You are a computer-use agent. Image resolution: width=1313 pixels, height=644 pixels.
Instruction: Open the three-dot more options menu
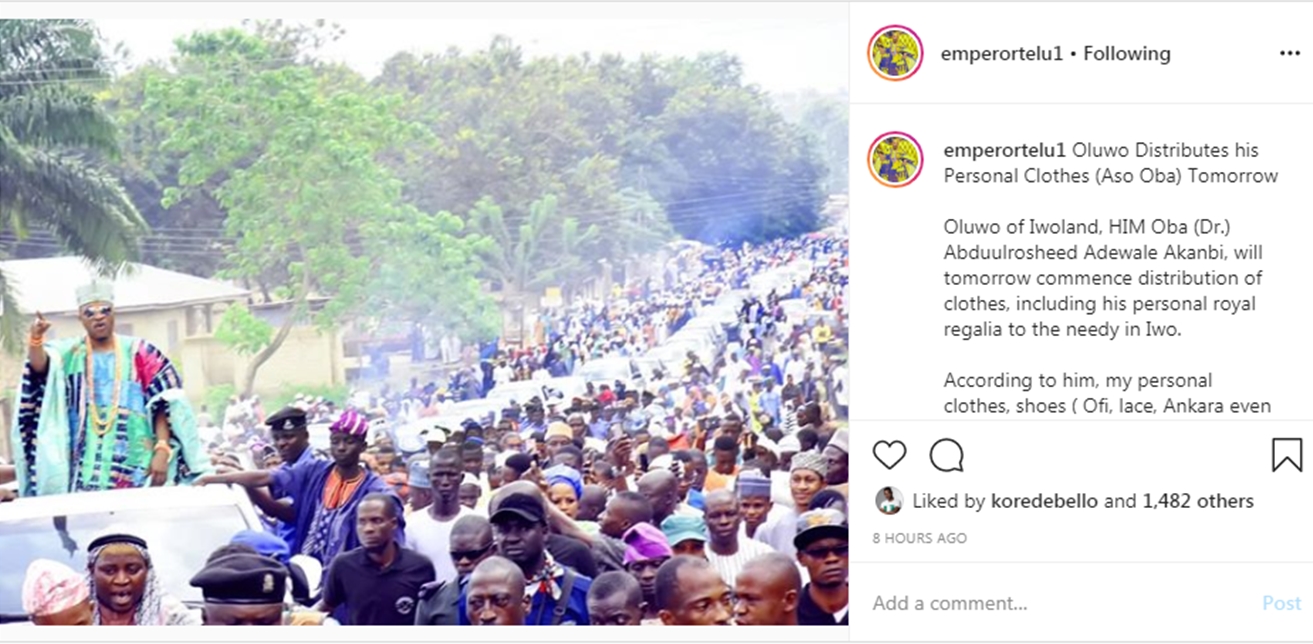[1290, 53]
